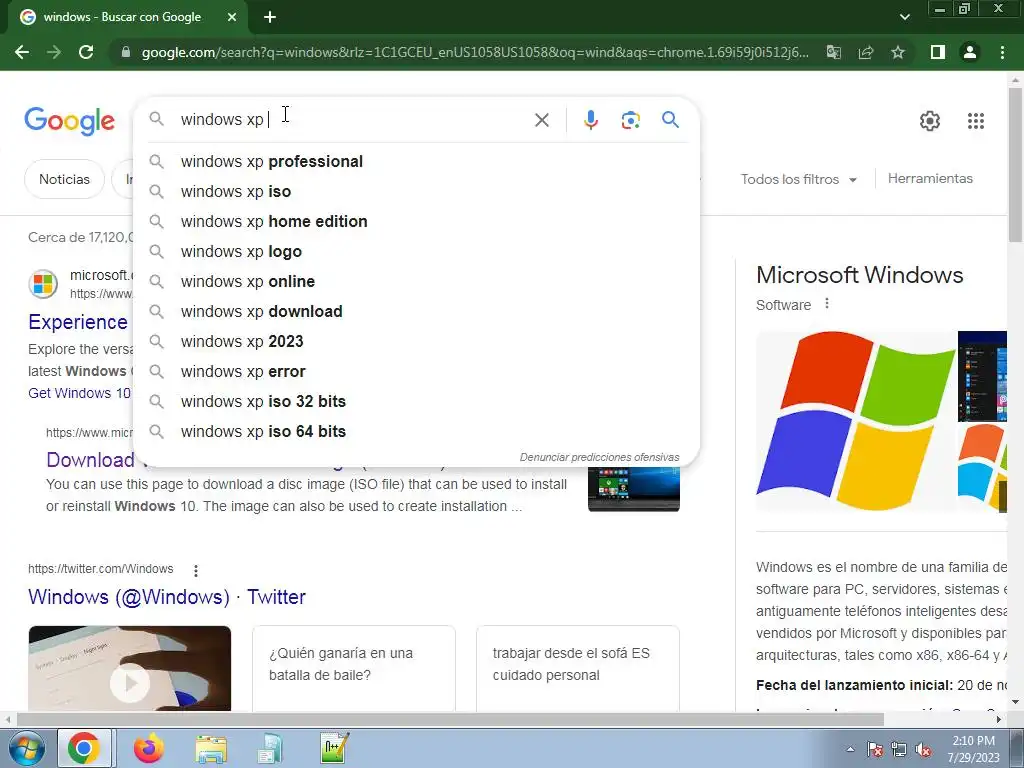Click the browser back arrow
The height and width of the screenshot is (768, 1024).
22,52
